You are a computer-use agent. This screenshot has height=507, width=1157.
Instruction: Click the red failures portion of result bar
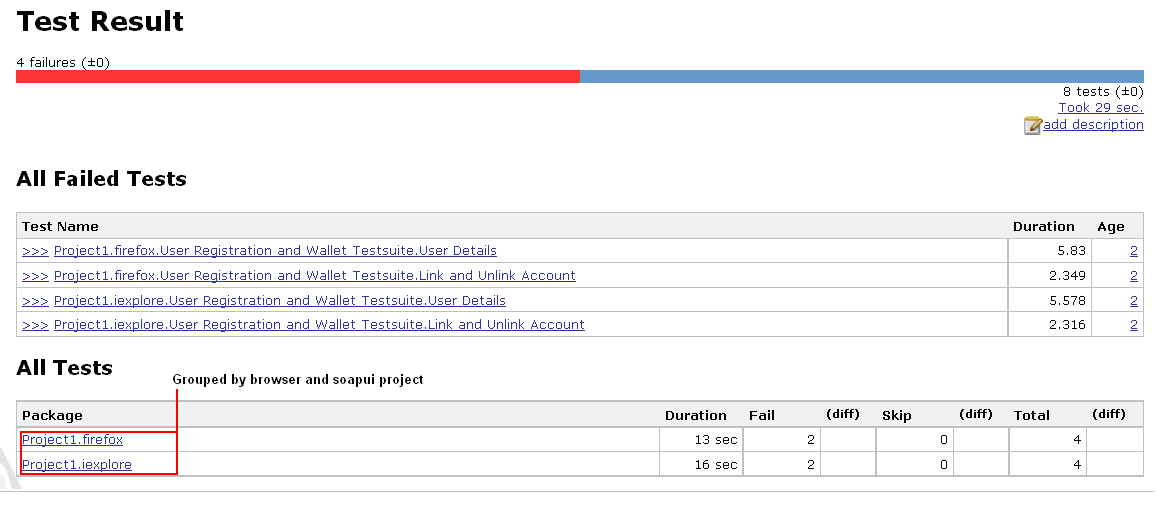click(x=297, y=76)
